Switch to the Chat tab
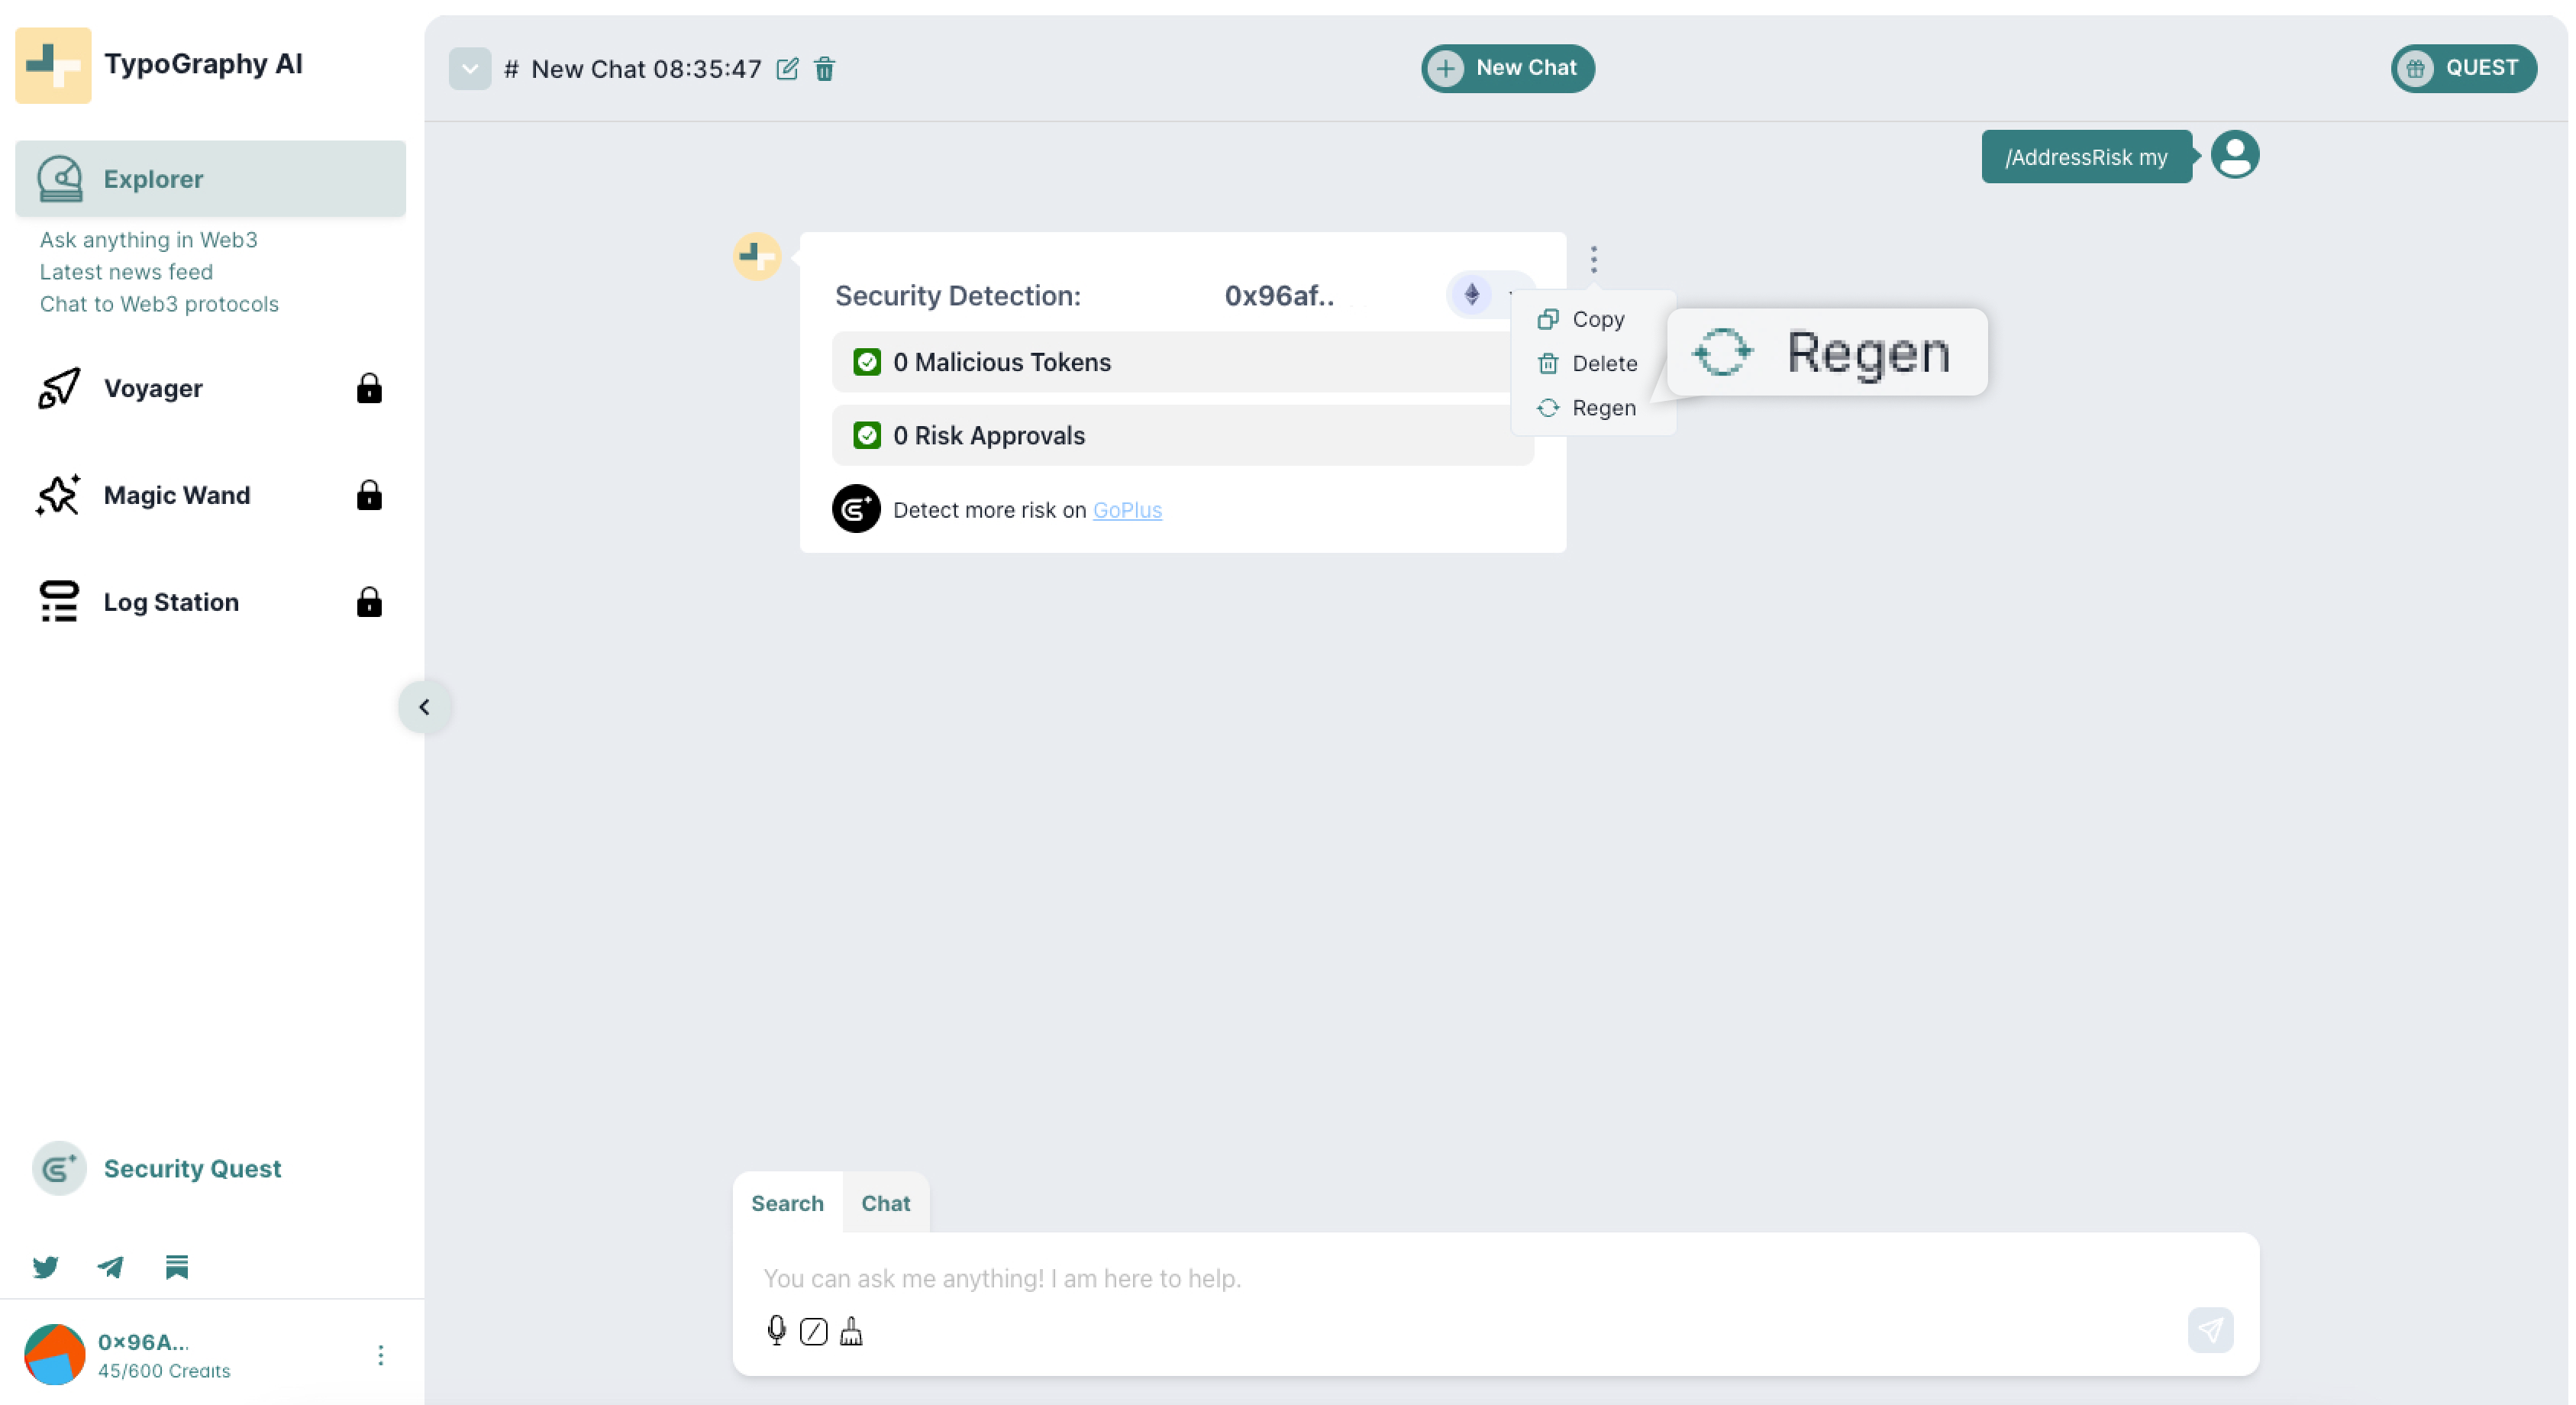 tap(885, 1203)
